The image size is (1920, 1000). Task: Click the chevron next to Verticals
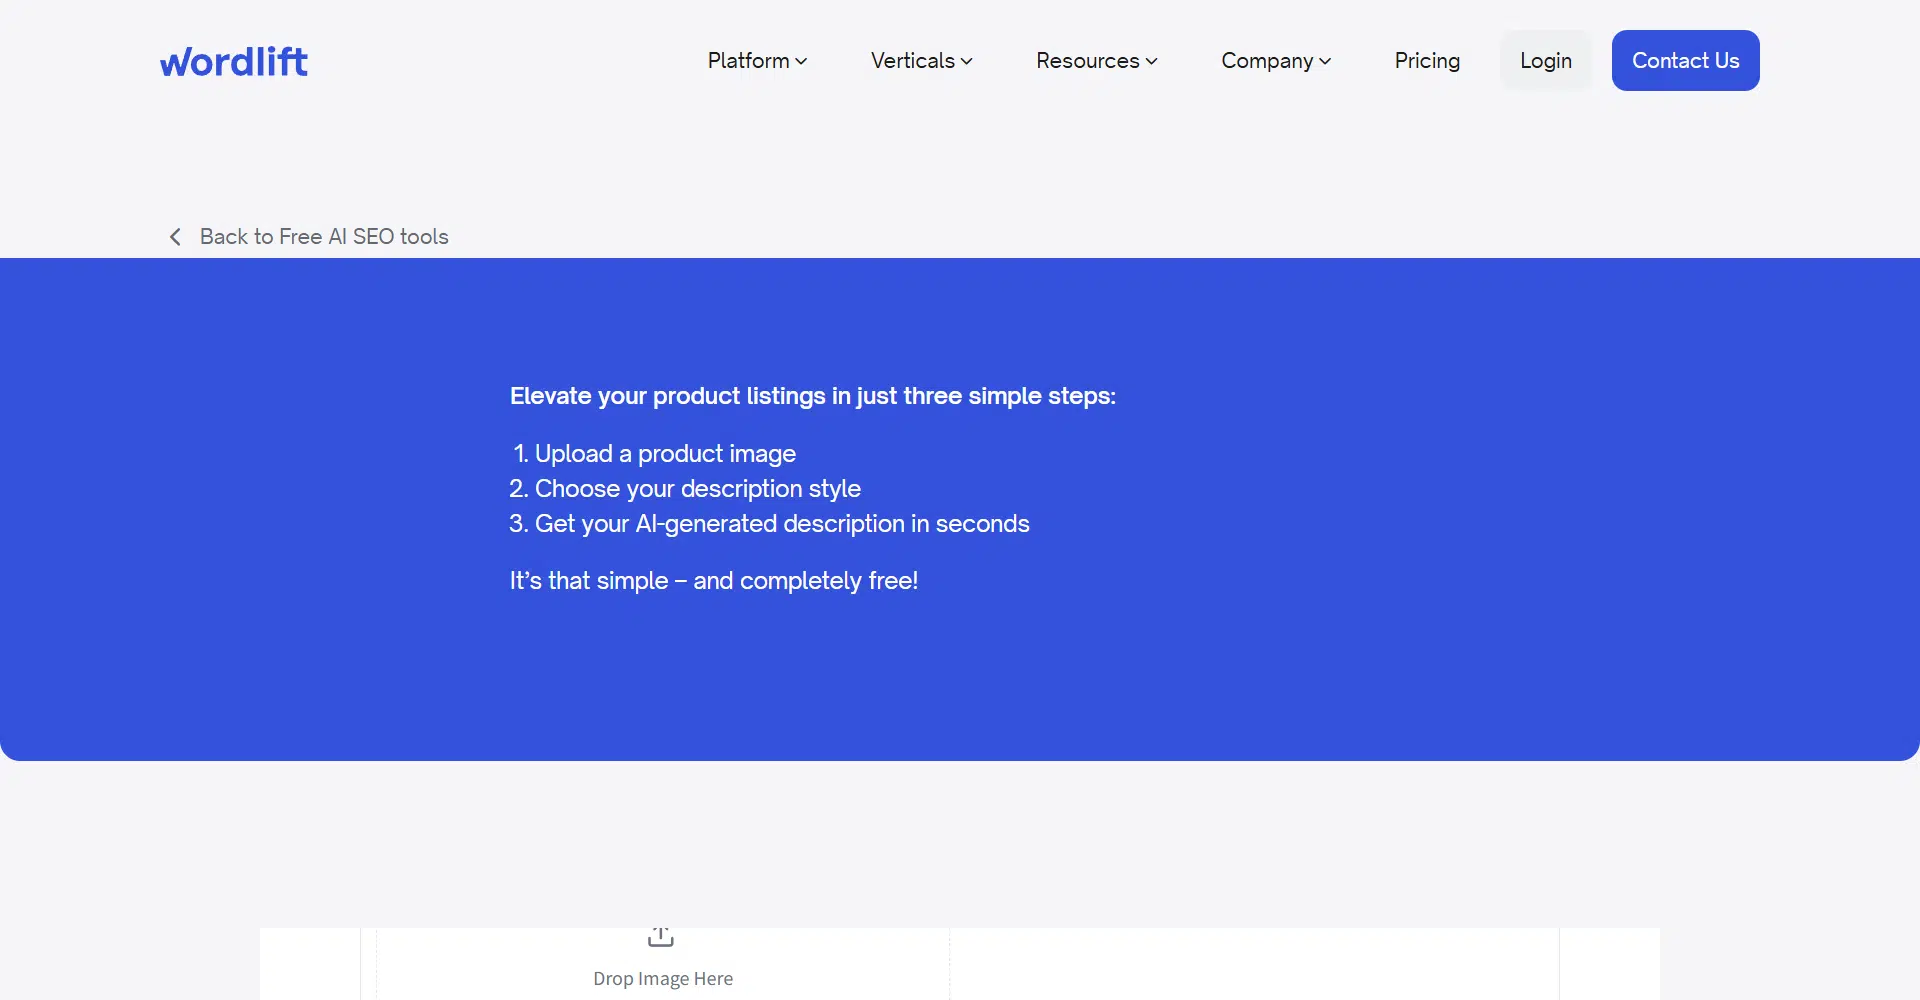pyautogui.click(x=966, y=61)
